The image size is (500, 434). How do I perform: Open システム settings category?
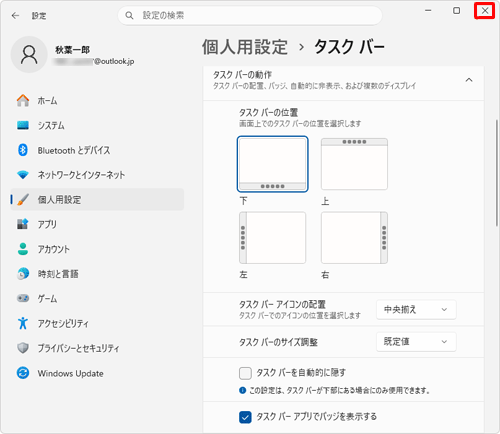coord(97,125)
